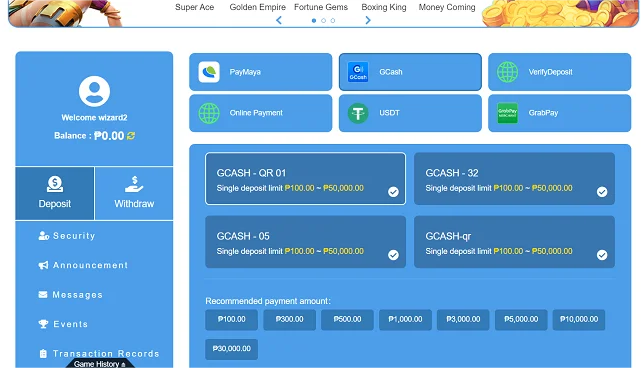Pick ₱1,000.00 recommended amount
This screenshot has height=368, width=641.
click(405, 319)
